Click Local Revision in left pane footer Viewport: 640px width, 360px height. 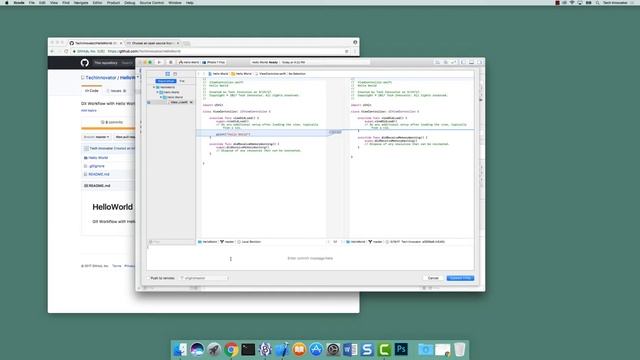(249, 242)
